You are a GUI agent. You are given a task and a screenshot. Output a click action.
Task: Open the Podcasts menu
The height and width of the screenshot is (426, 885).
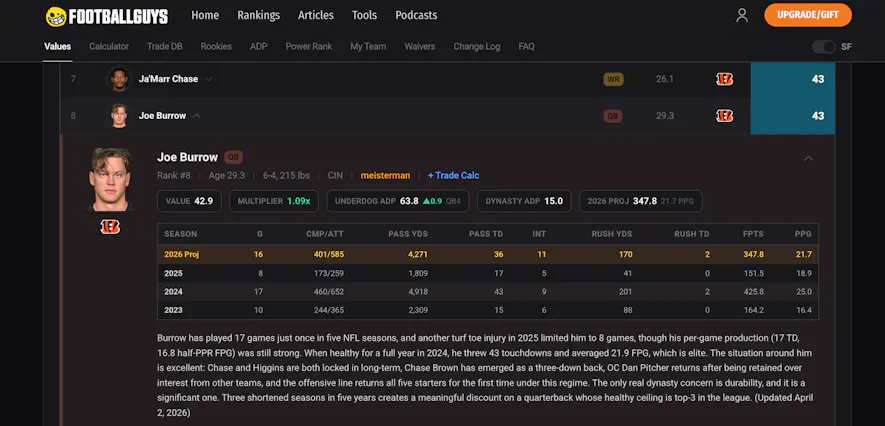[416, 15]
